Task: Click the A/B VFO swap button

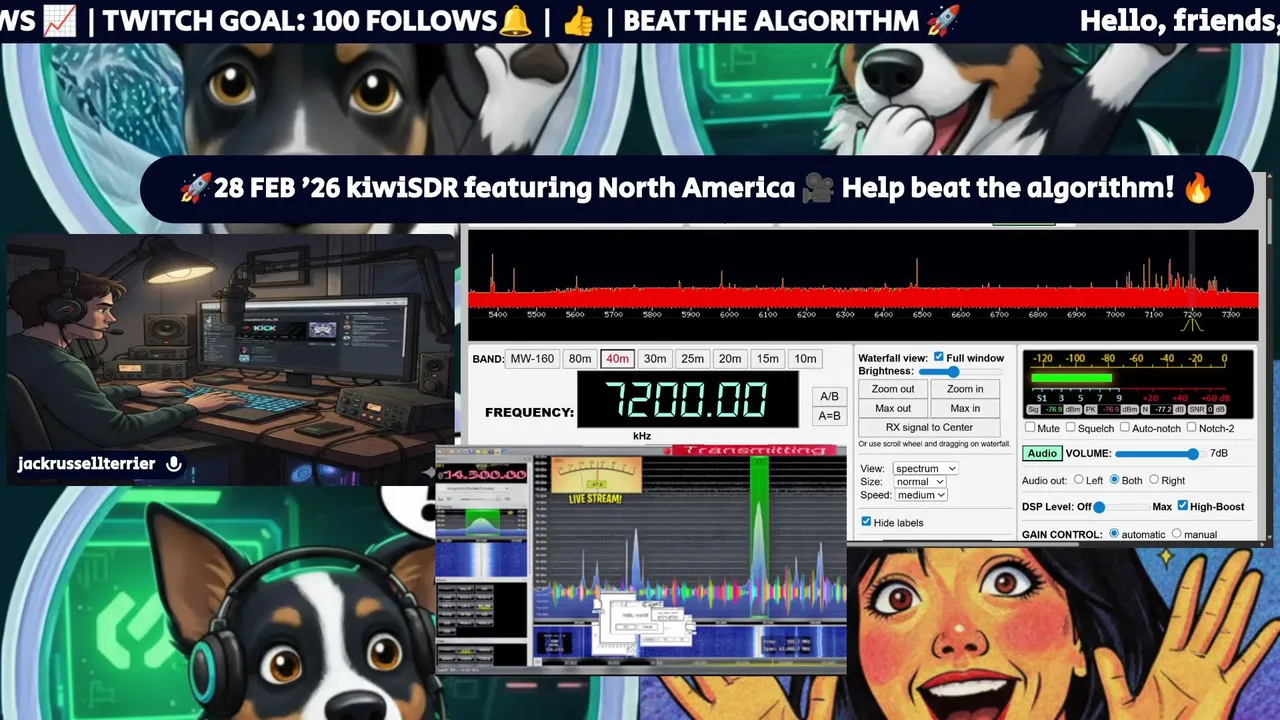Action: pos(829,396)
